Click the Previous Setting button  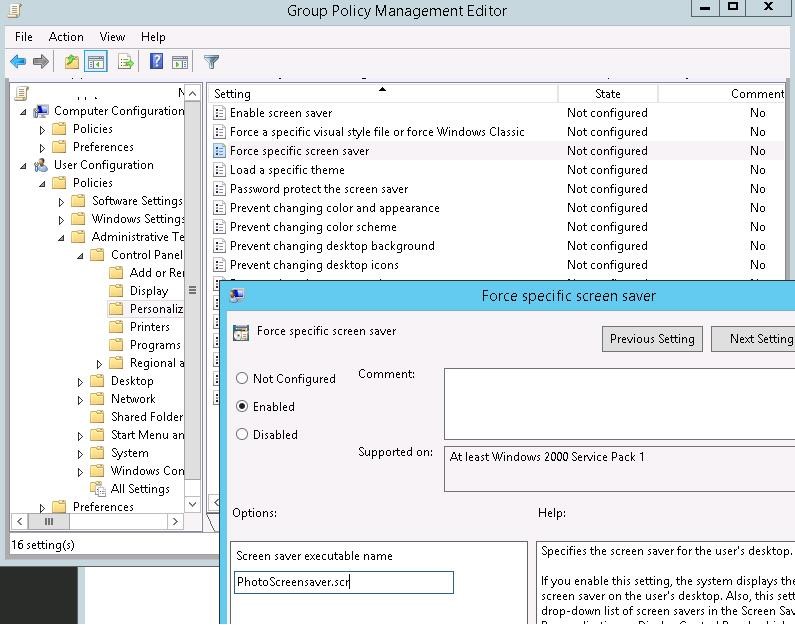tap(652, 339)
